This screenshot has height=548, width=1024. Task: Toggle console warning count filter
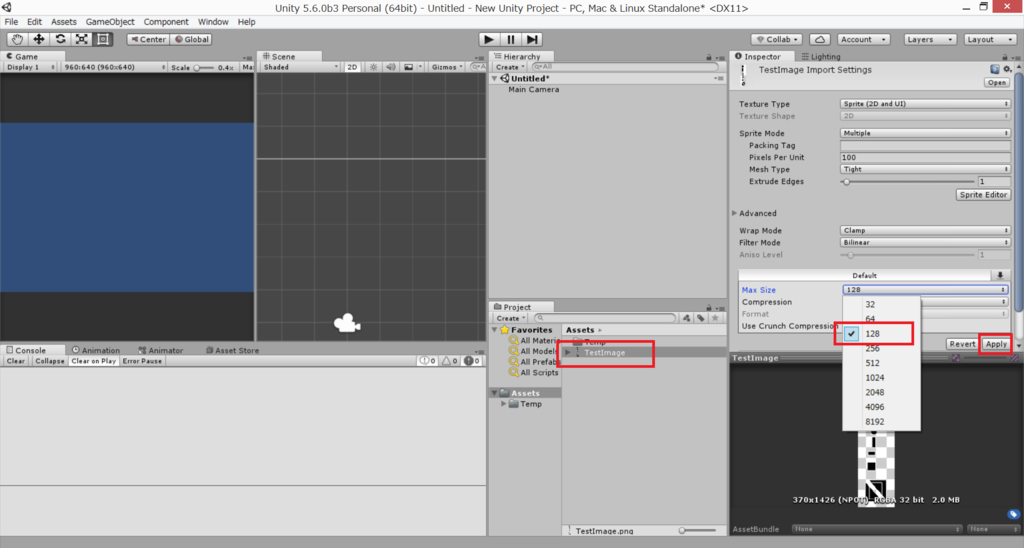pos(450,361)
